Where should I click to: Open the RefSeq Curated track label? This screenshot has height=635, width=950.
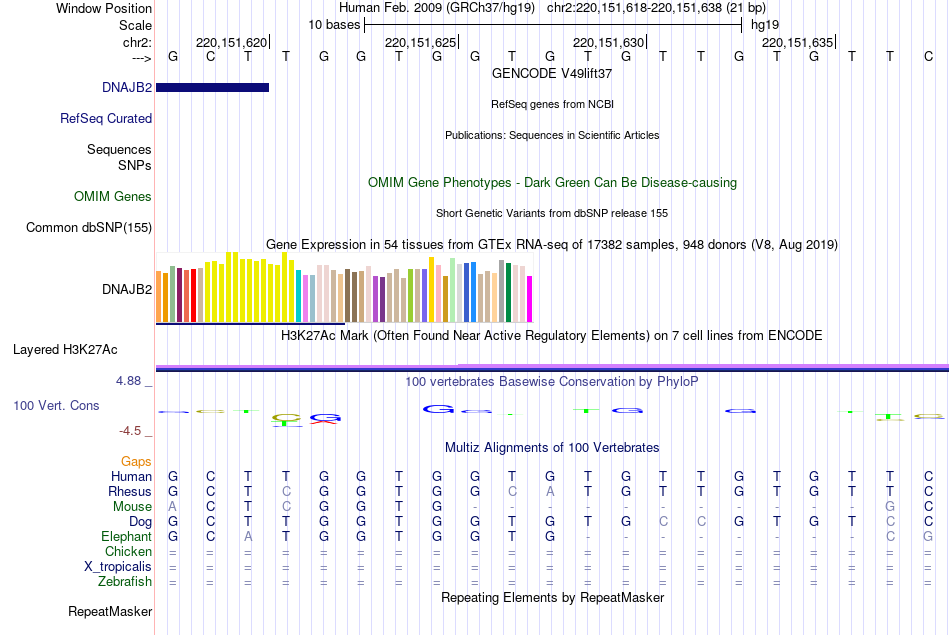tap(106, 119)
